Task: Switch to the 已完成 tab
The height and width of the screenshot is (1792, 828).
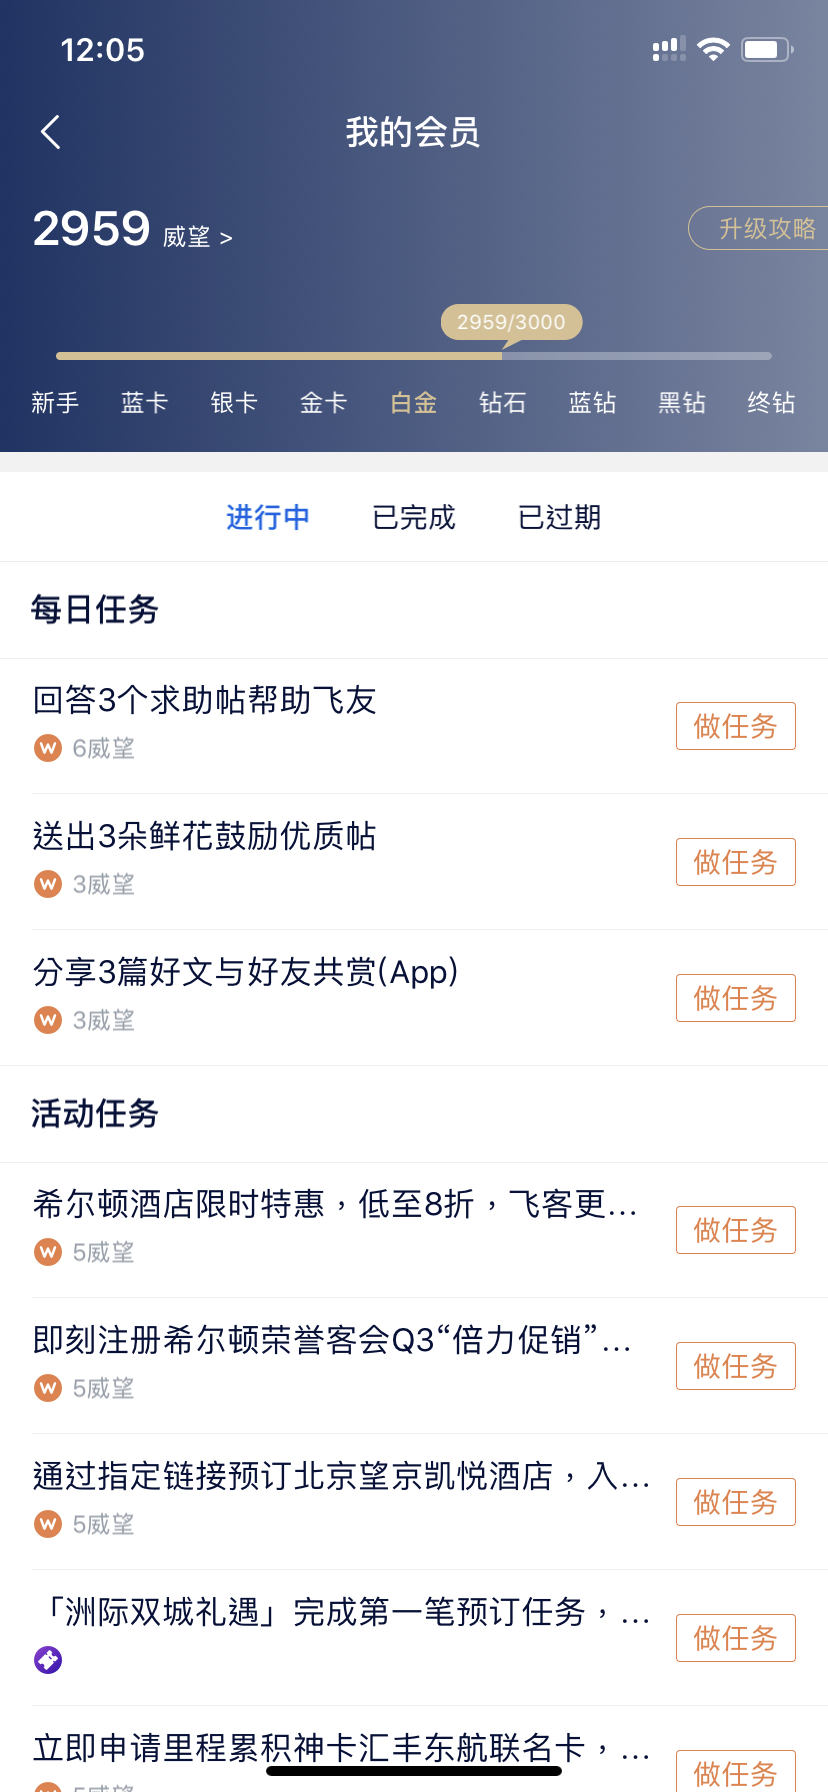Action: (x=414, y=517)
